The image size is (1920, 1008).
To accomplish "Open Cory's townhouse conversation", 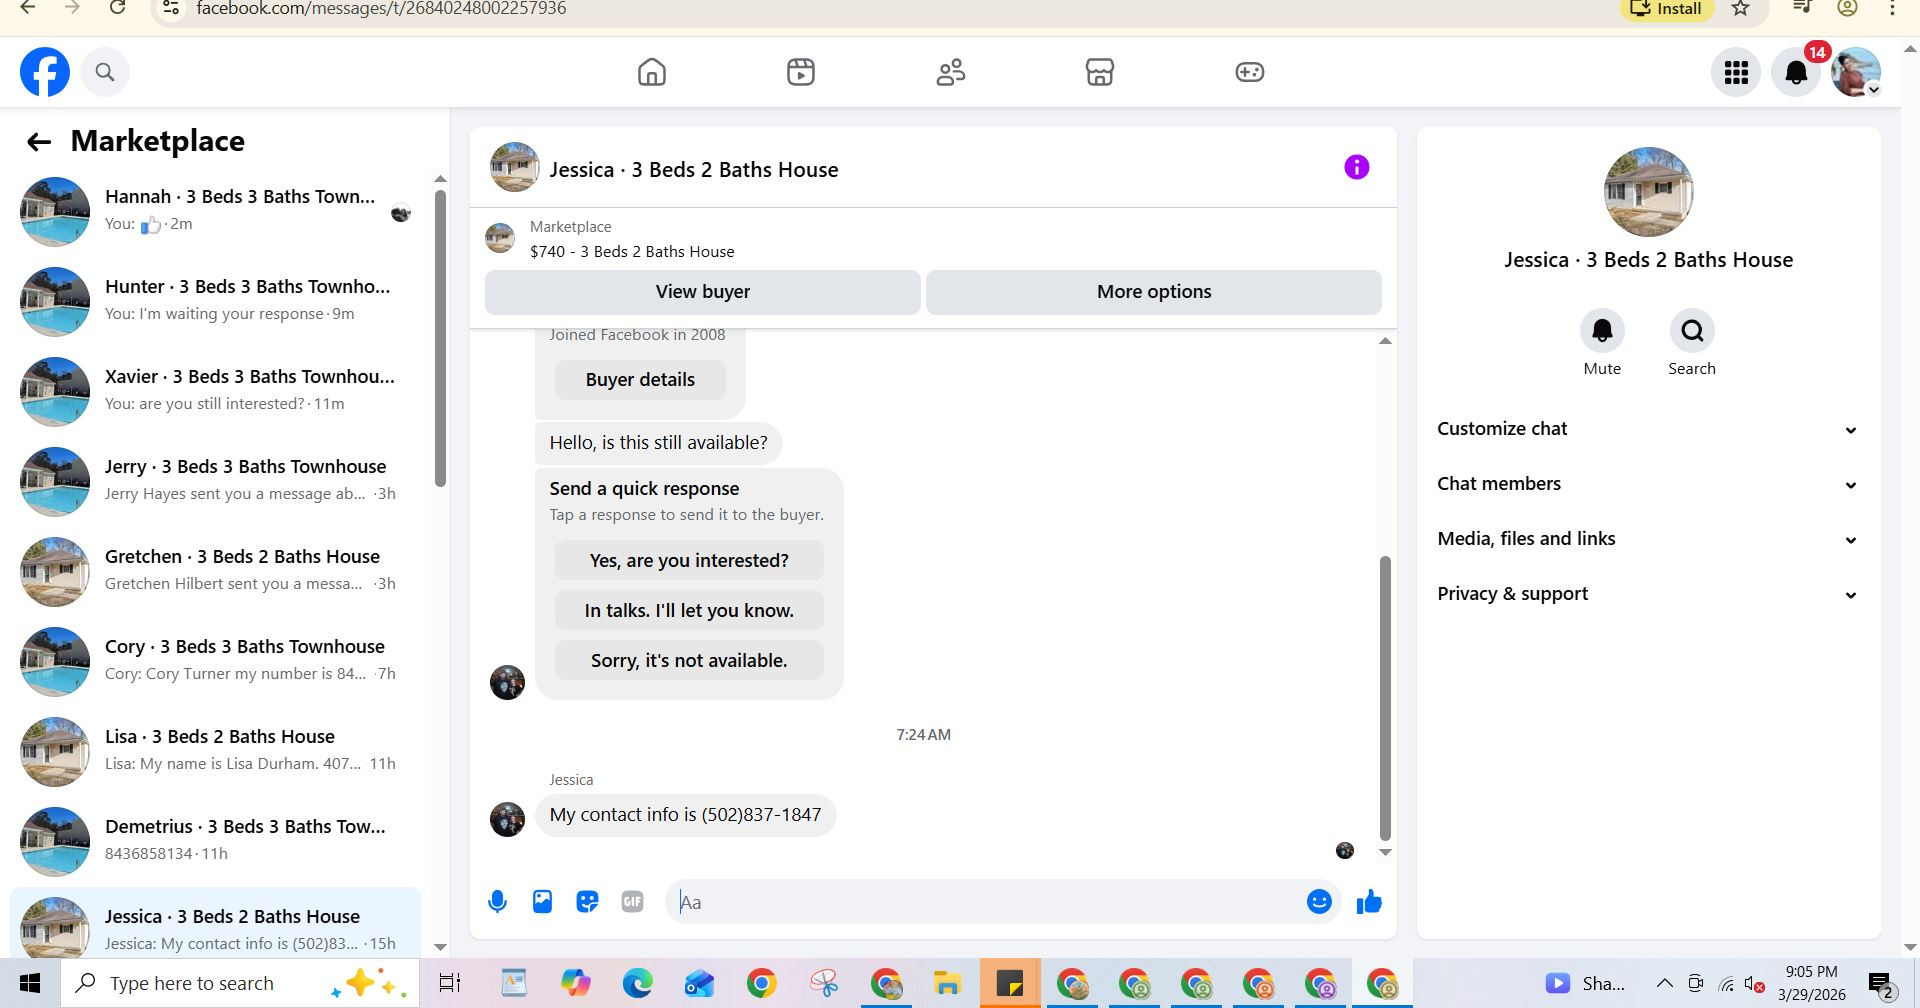I will [x=215, y=661].
